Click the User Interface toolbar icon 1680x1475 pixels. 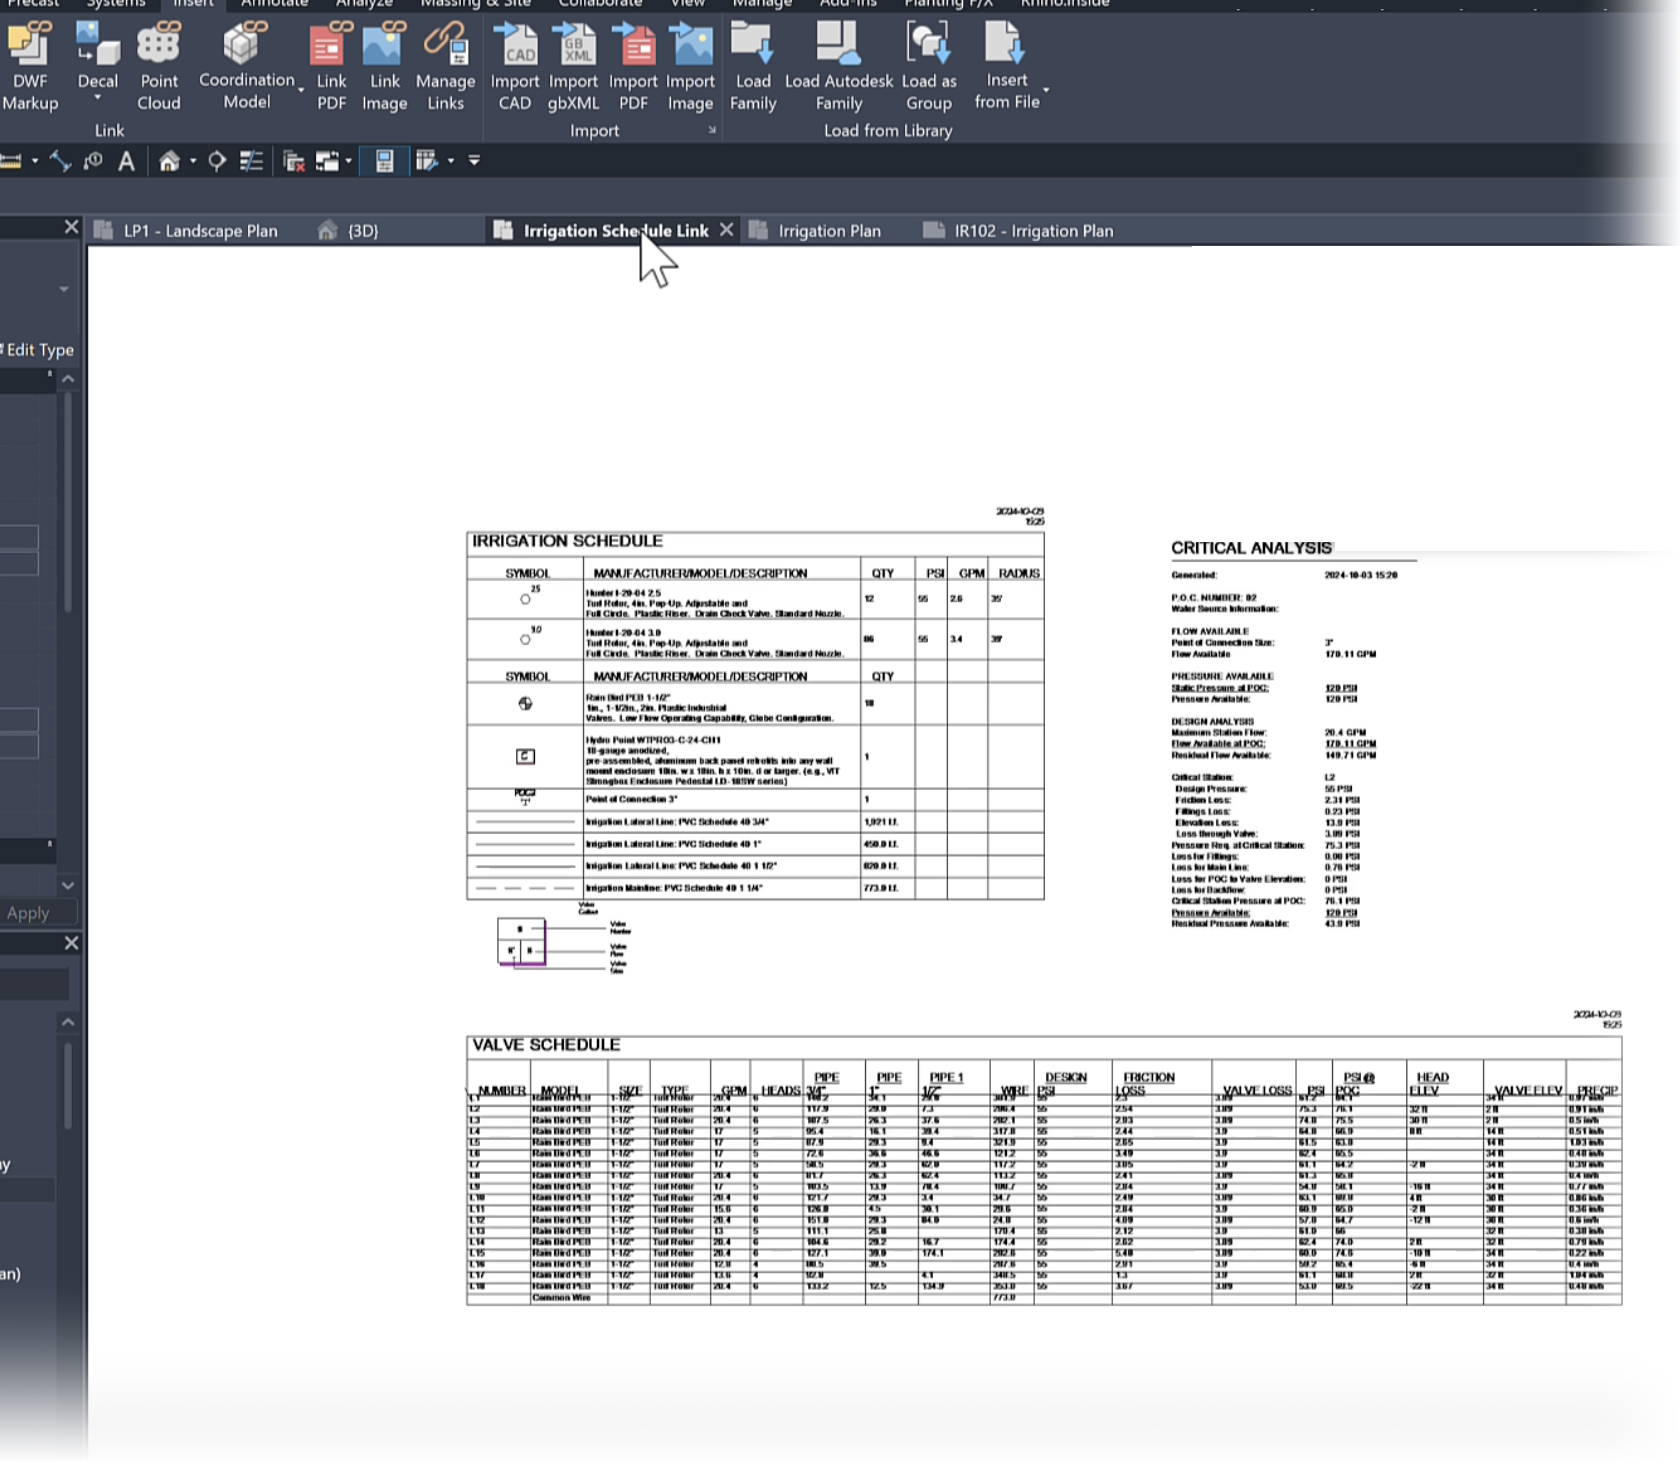[x=427, y=161]
